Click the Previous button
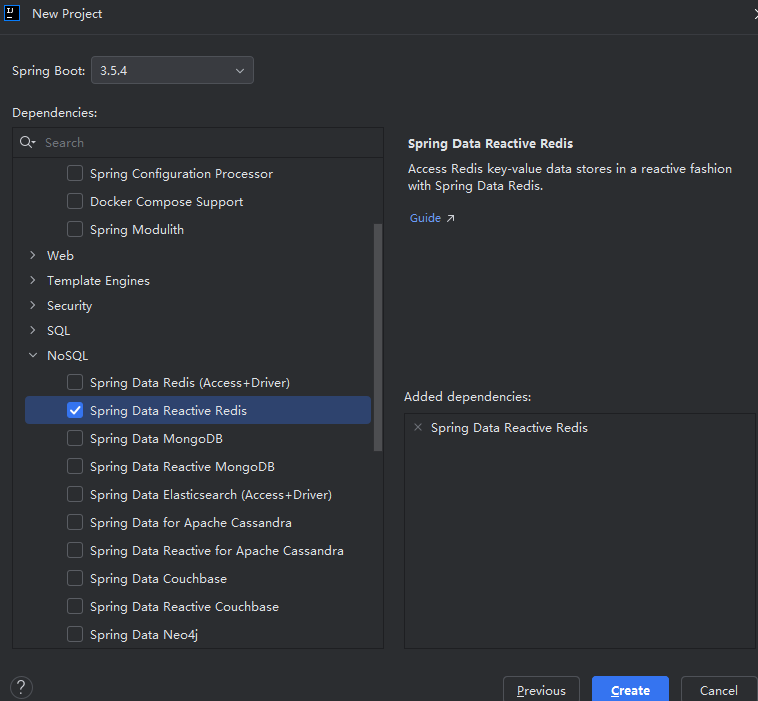This screenshot has width=758, height=701. [541, 689]
